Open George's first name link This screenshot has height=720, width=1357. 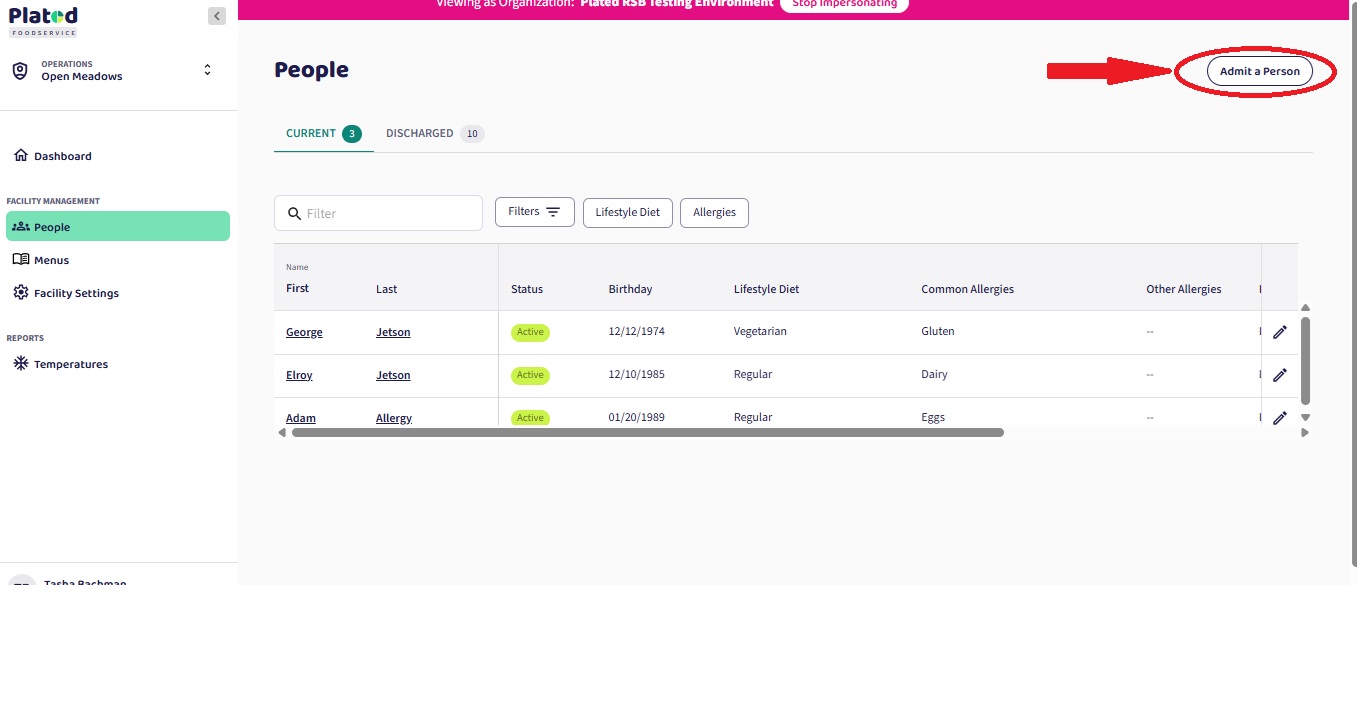pyautogui.click(x=304, y=332)
